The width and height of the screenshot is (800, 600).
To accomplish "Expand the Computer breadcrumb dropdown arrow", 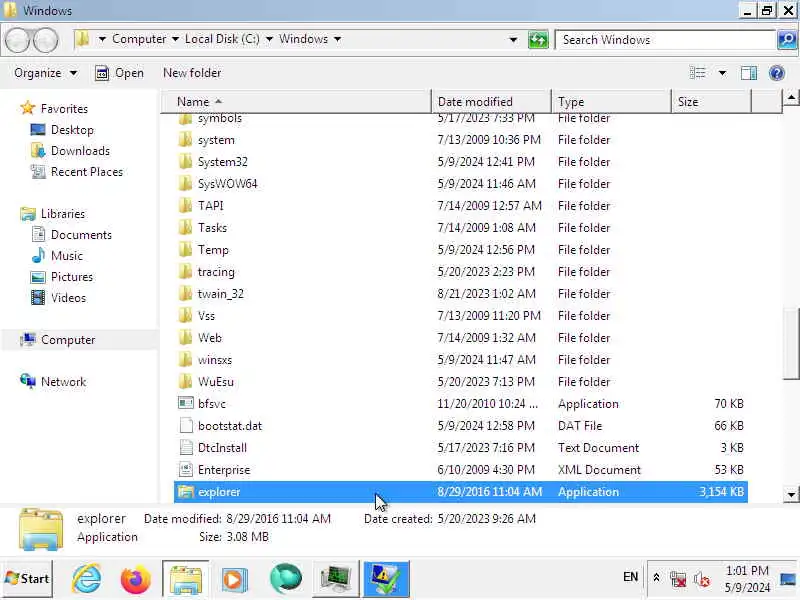I will tap(175, 39).
